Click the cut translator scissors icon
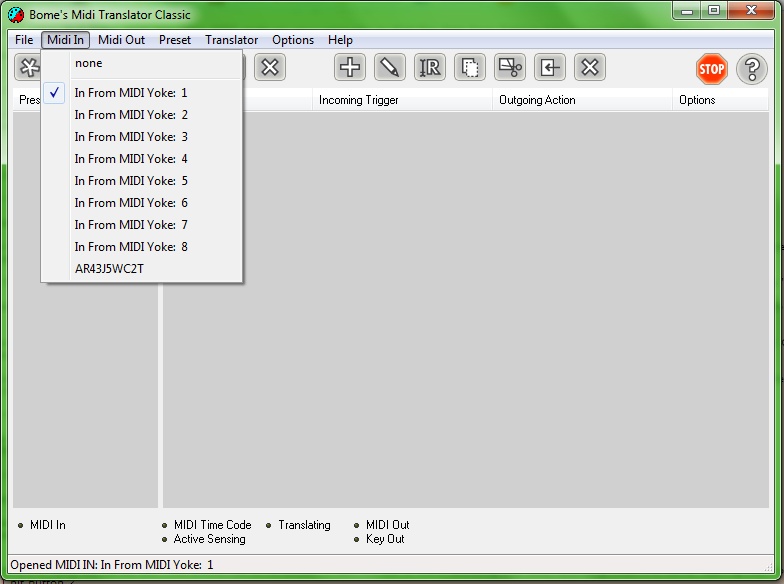This screenshot has height=584, width=784. coord(510,68)
